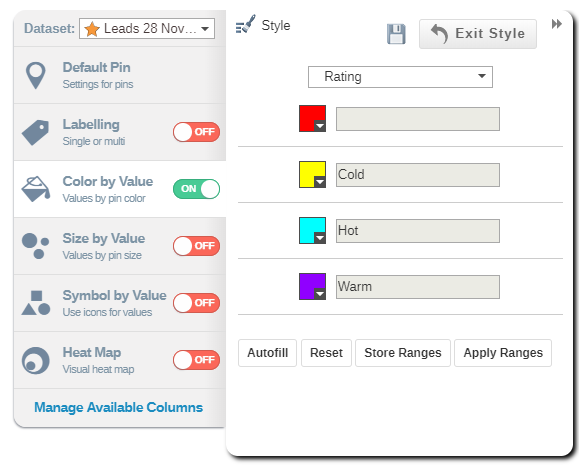The height and width of the screenshot is (472, 583).
Task: Expand the yellow Cold color picker arrow
Action: tap(320, 182)
